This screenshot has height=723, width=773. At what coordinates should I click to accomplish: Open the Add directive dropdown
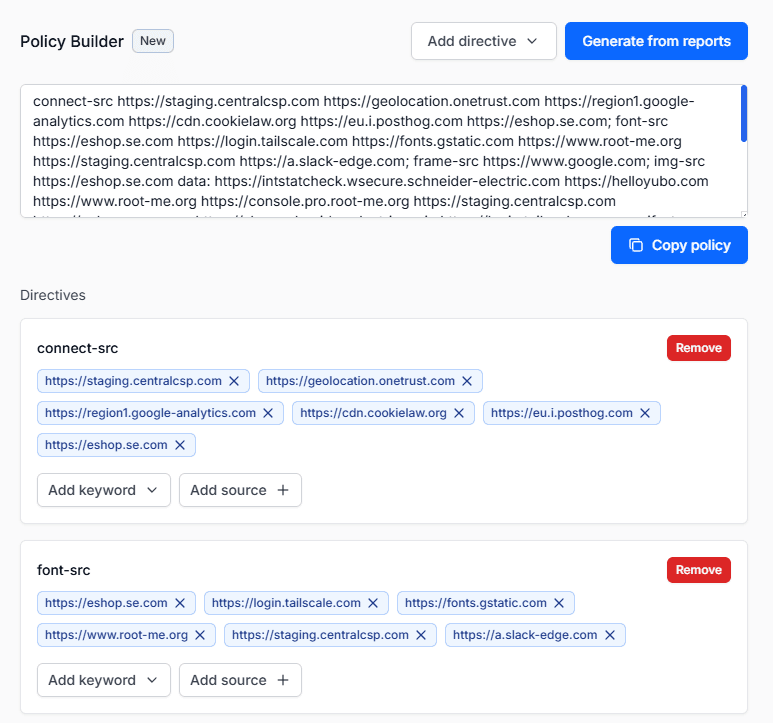(484, 41)
